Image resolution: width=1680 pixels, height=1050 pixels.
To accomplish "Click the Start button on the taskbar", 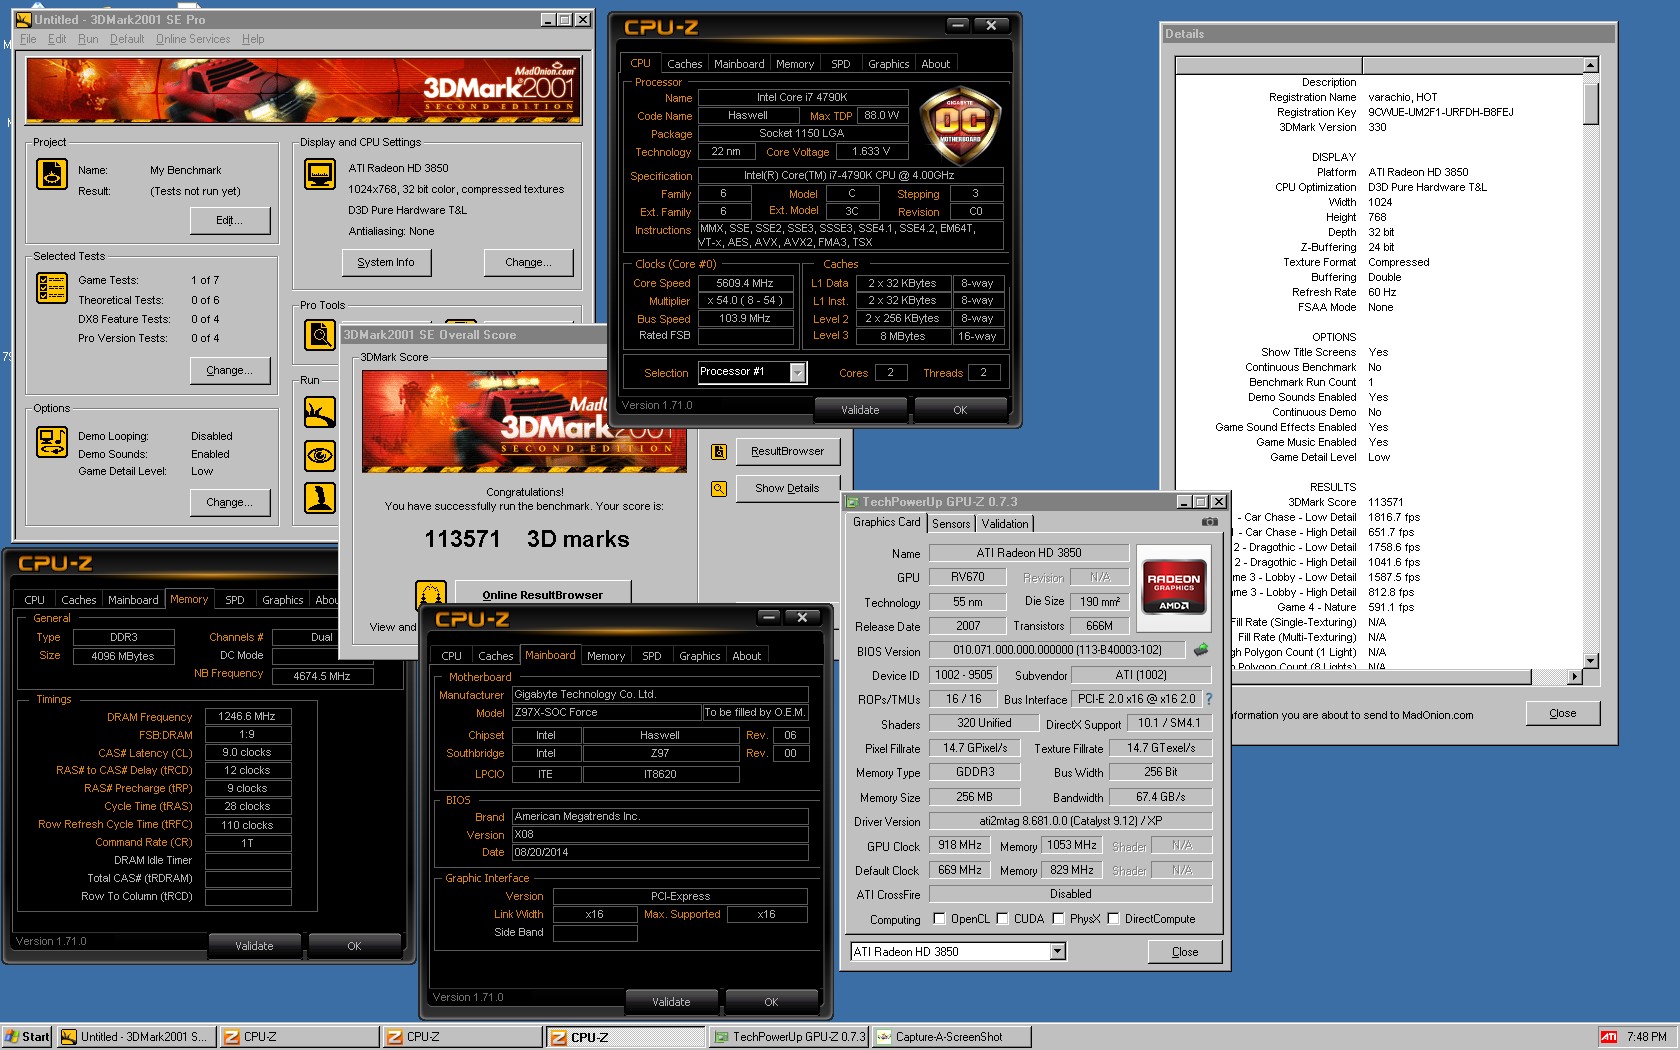I will (x=27, y=1037).
